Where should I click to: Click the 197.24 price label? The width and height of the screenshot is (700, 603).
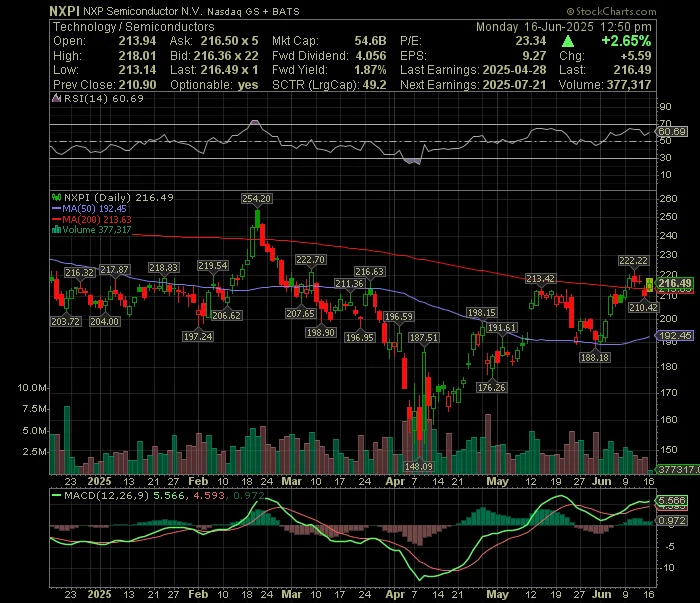pyautogui.click(x=198, y=337)
